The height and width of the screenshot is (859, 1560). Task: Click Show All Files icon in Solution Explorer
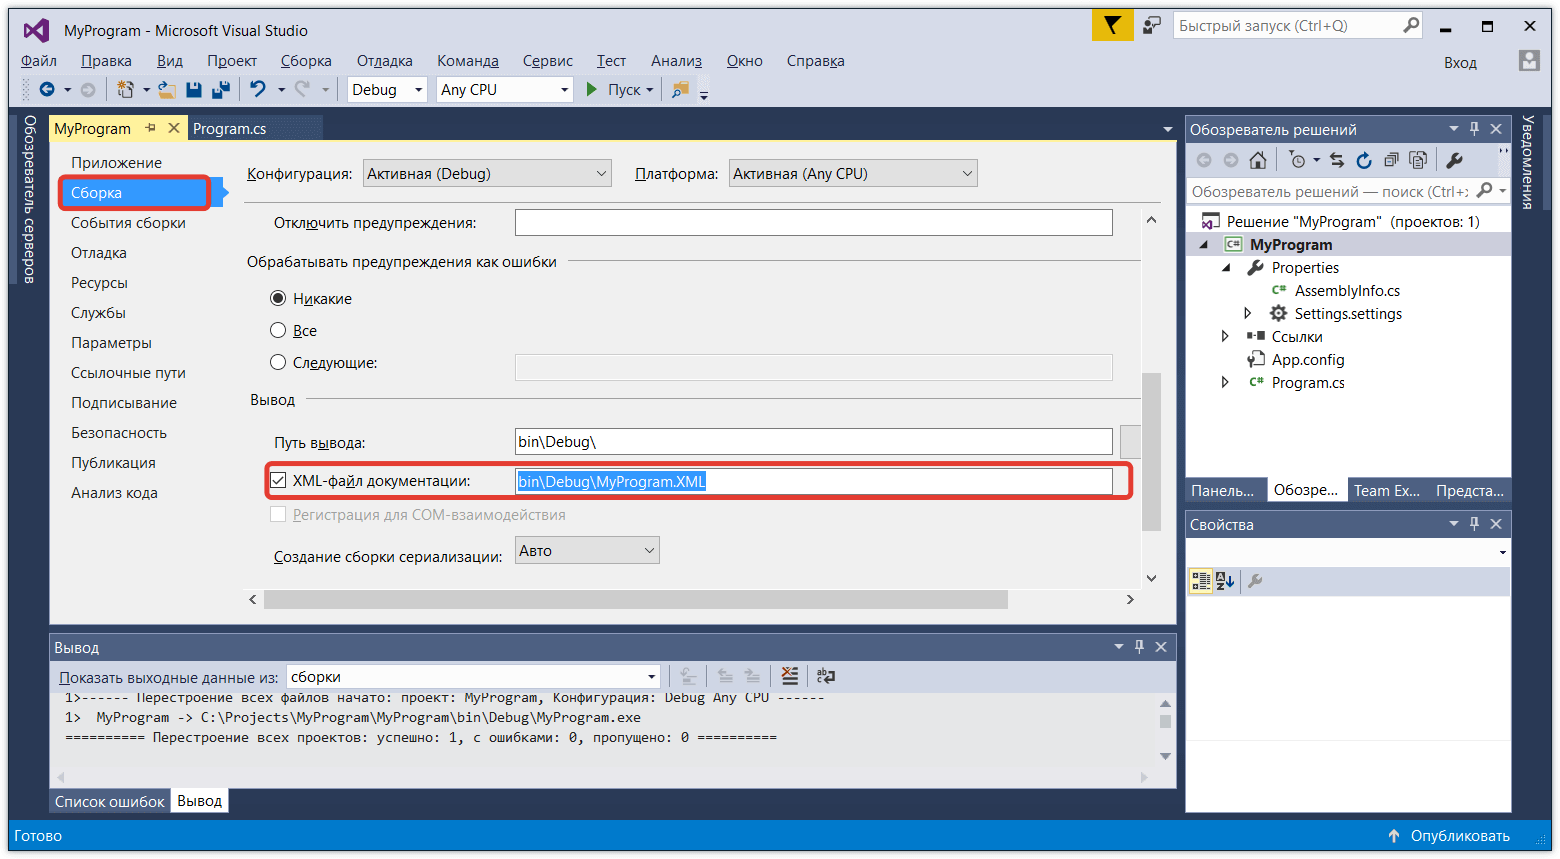click(x=1418, y=160)
